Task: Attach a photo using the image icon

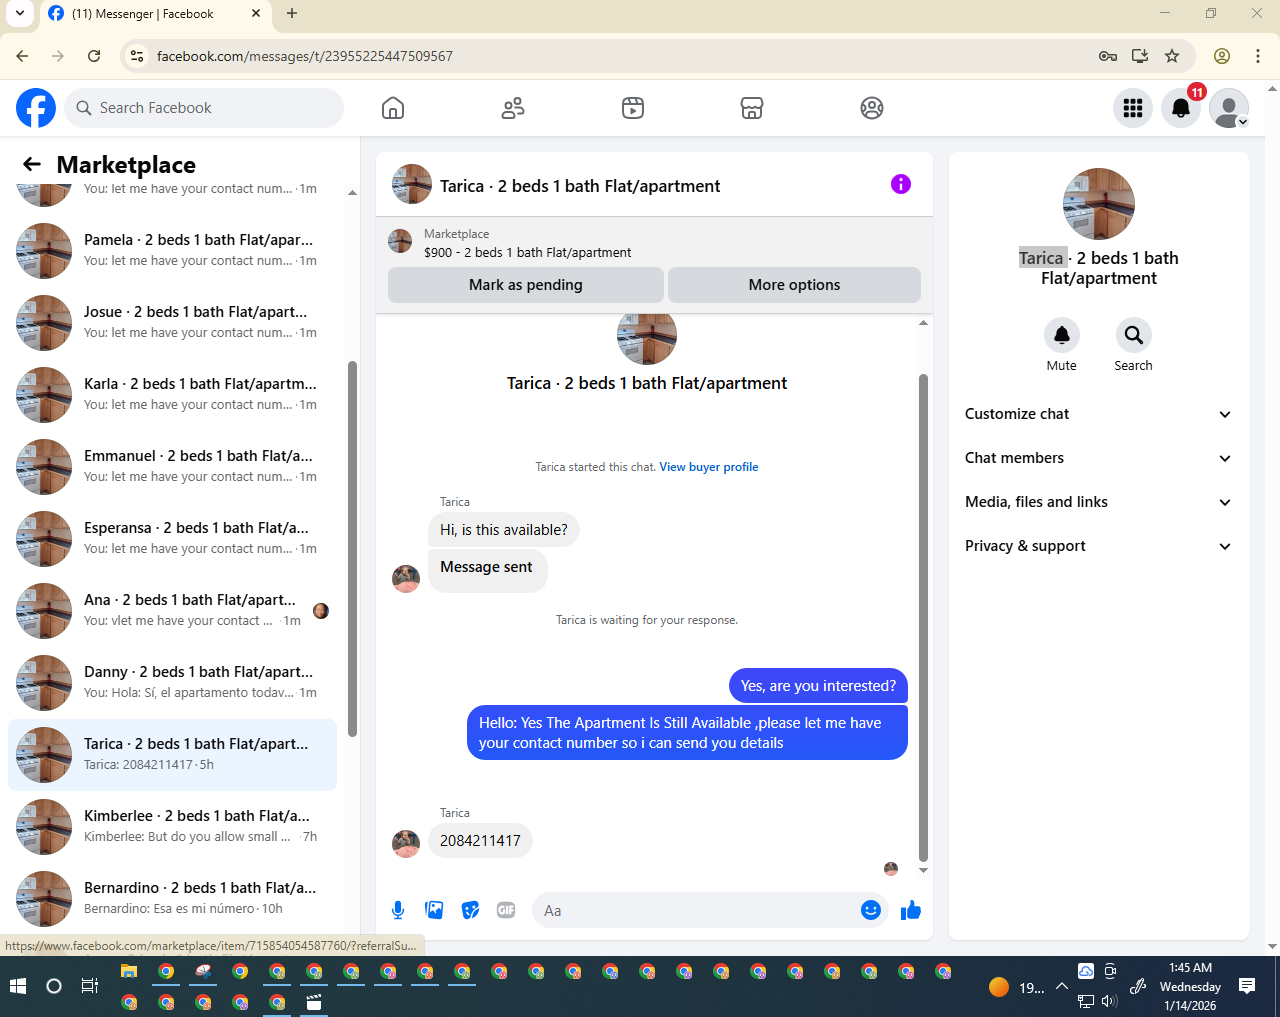Action: point(434,910)
